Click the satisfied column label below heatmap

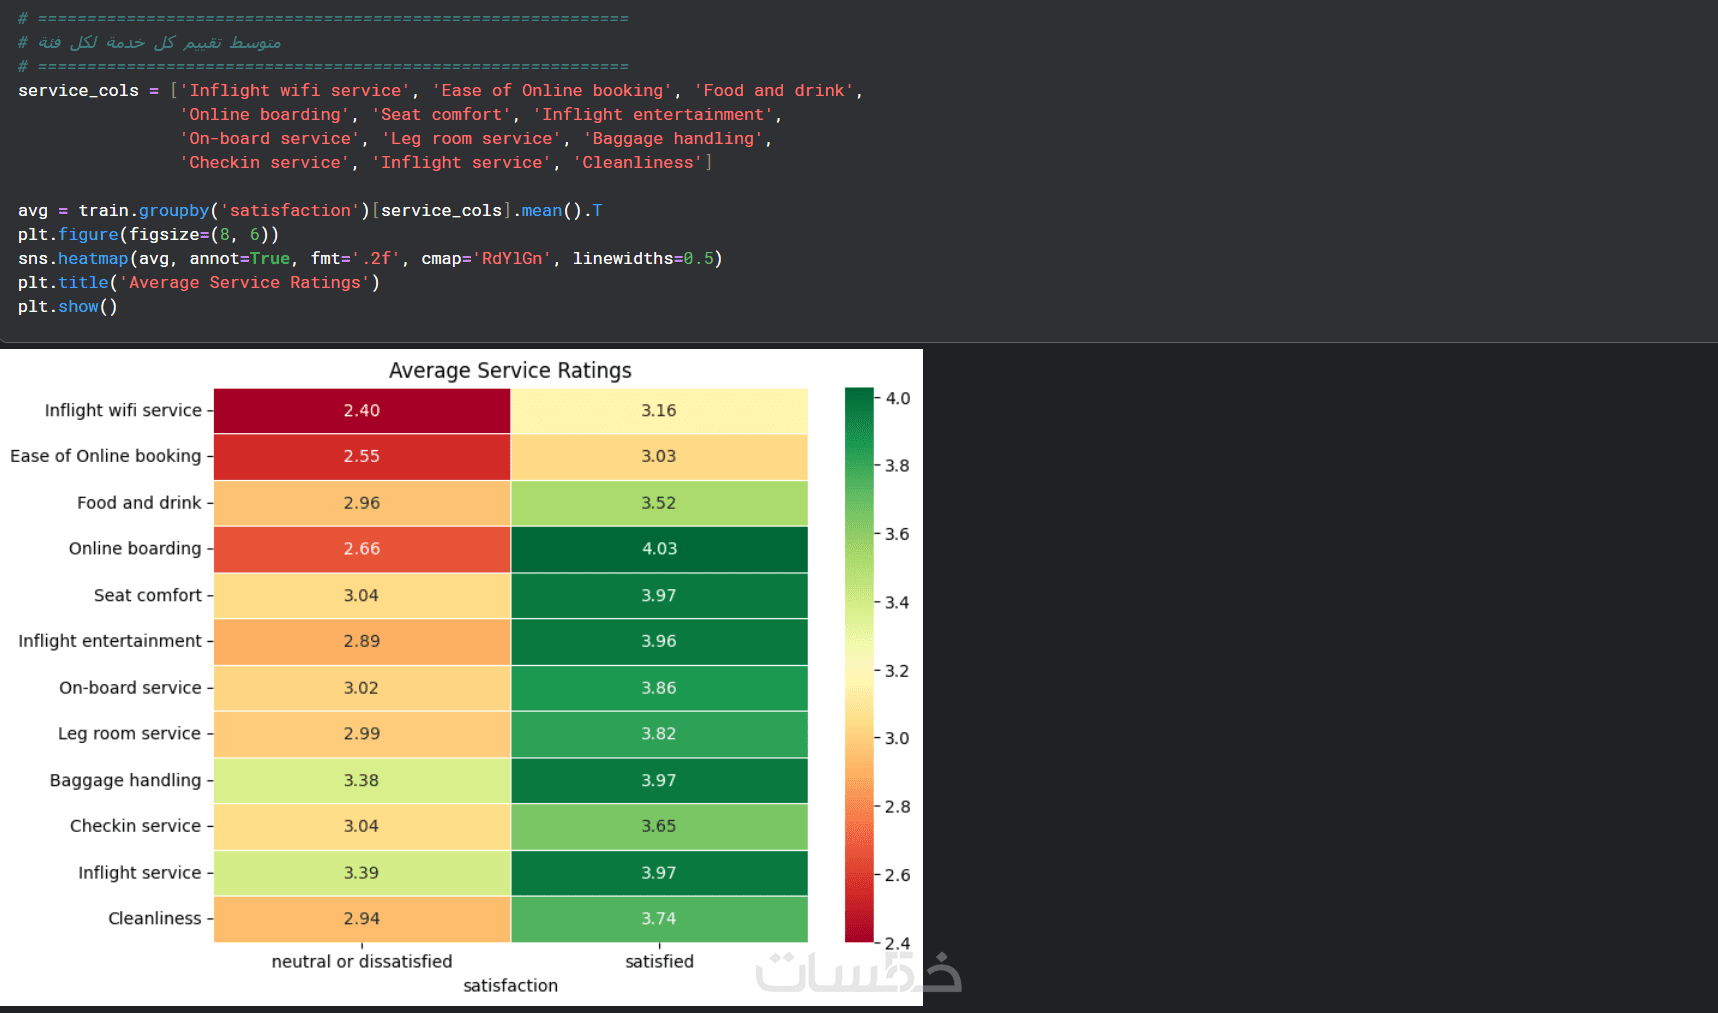click(659, 961)
